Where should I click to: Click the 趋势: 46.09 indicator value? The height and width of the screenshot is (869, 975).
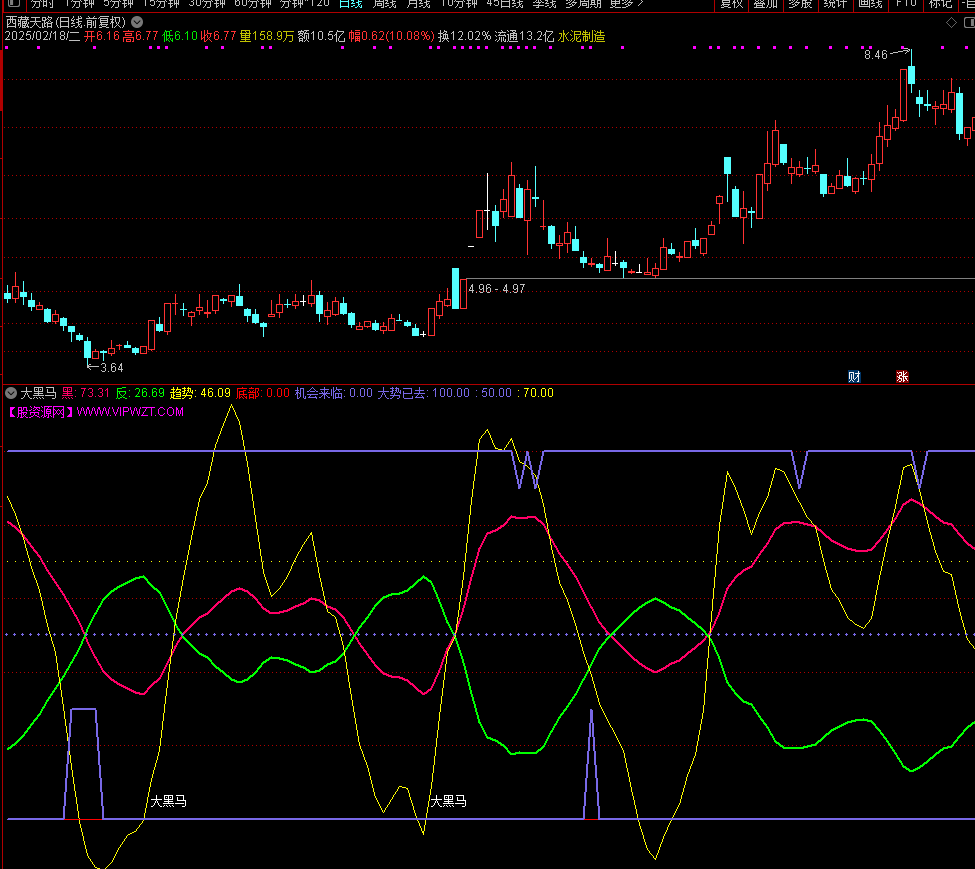tap(200, 393)
